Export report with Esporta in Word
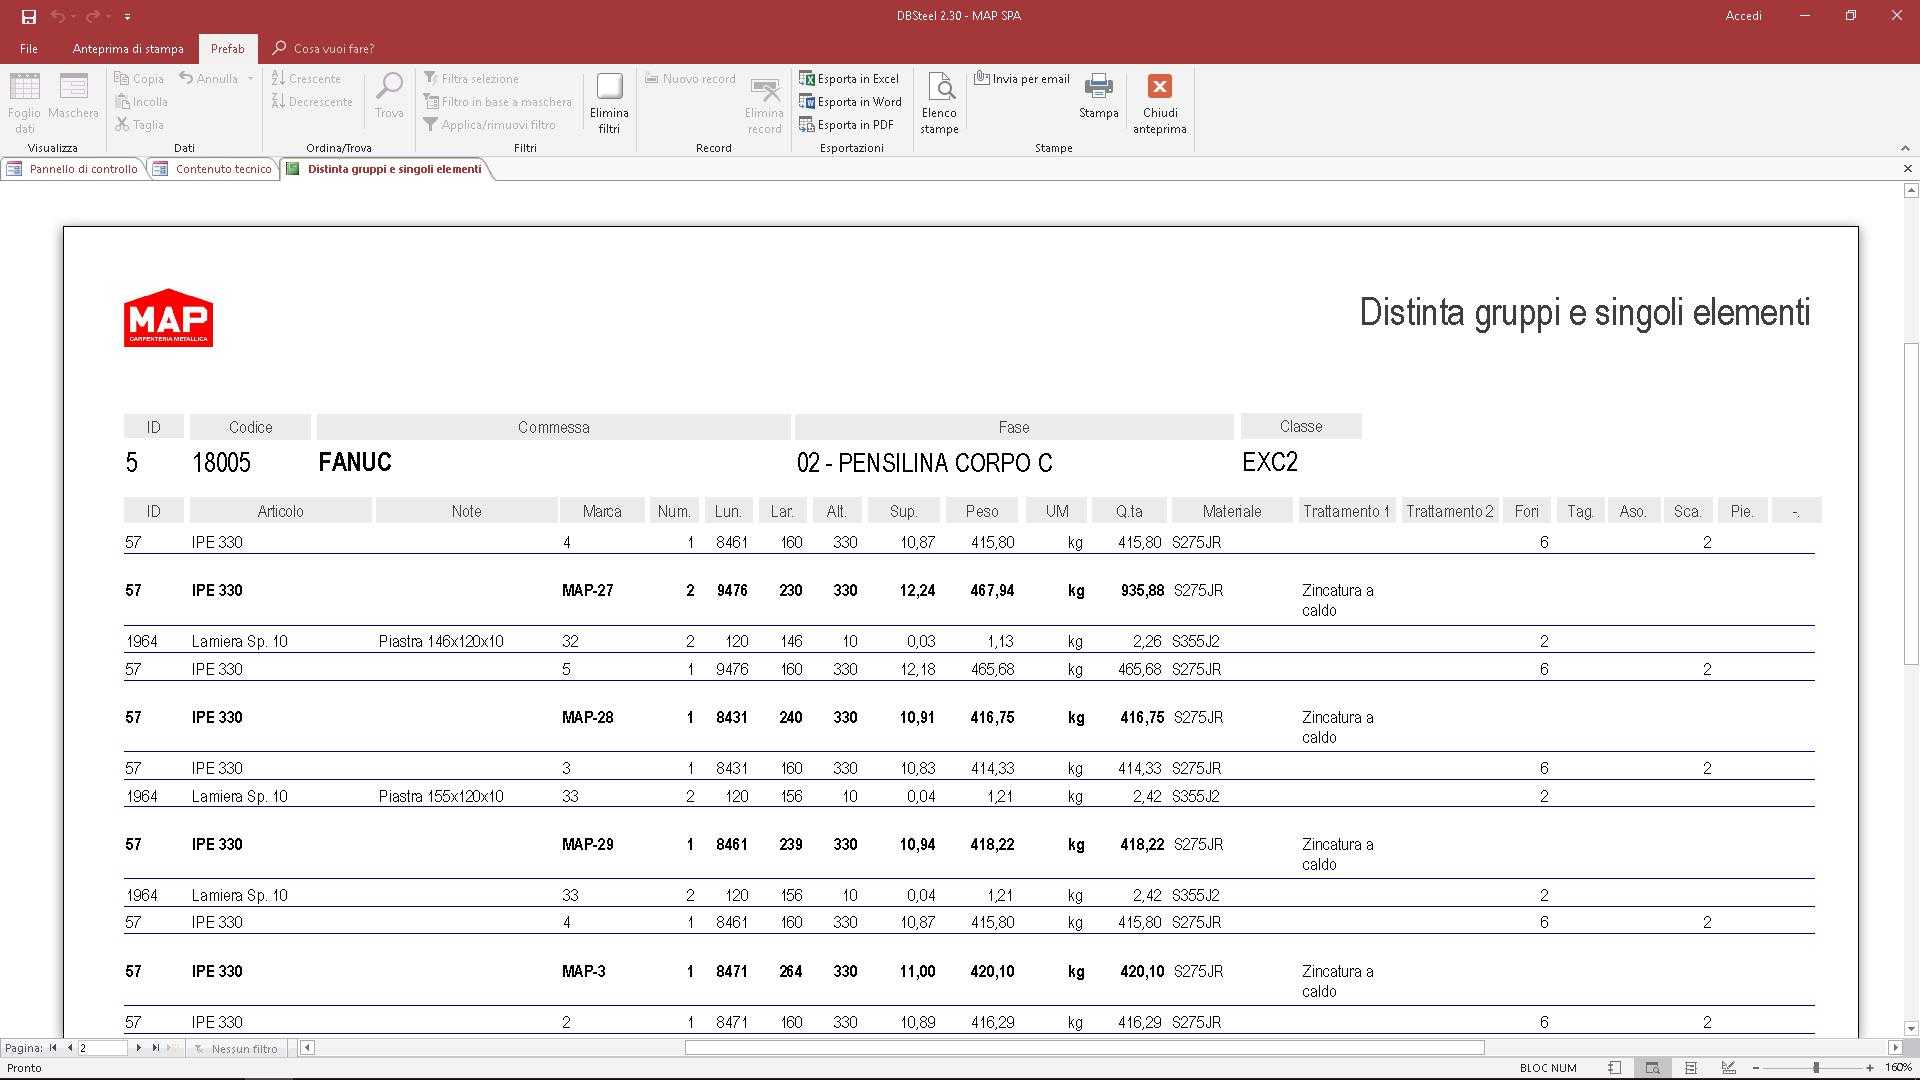The width and height of the screenshot is (1920, 1080). [851, 101]
